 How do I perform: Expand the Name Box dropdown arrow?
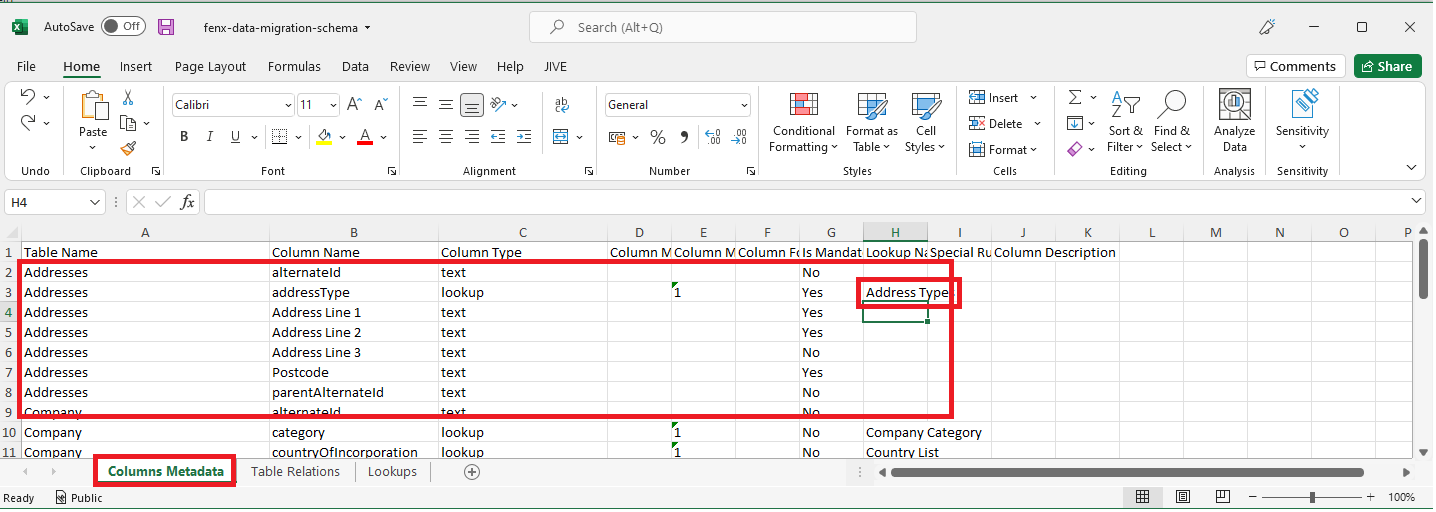[95, 202]
